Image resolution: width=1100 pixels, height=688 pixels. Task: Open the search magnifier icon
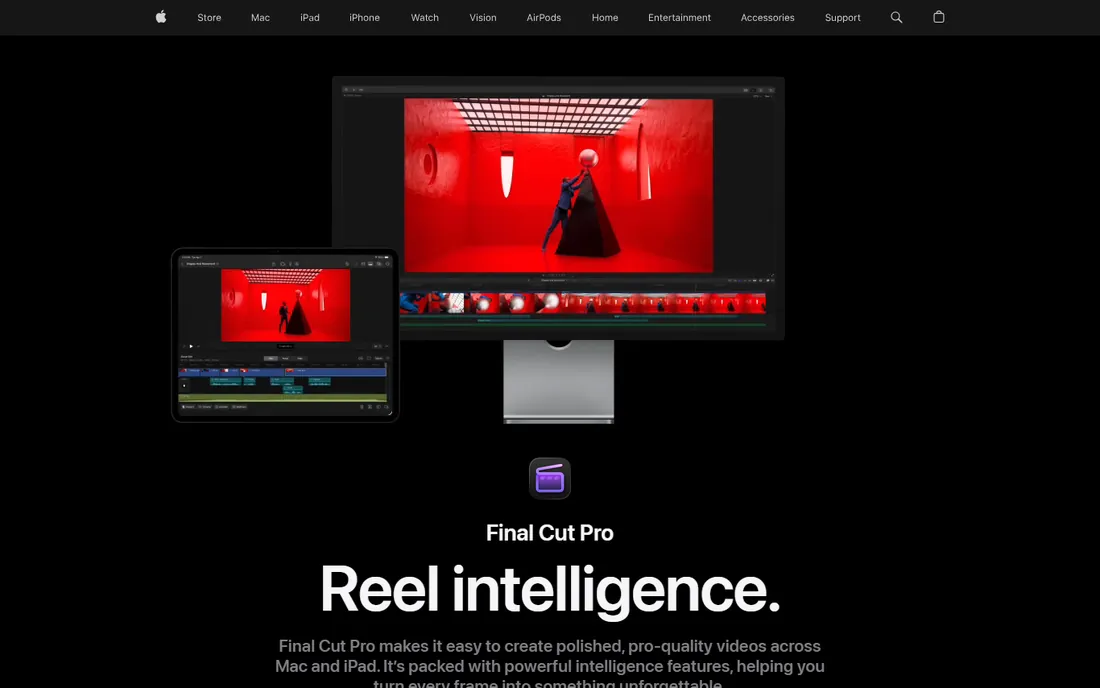click(896, 18)
